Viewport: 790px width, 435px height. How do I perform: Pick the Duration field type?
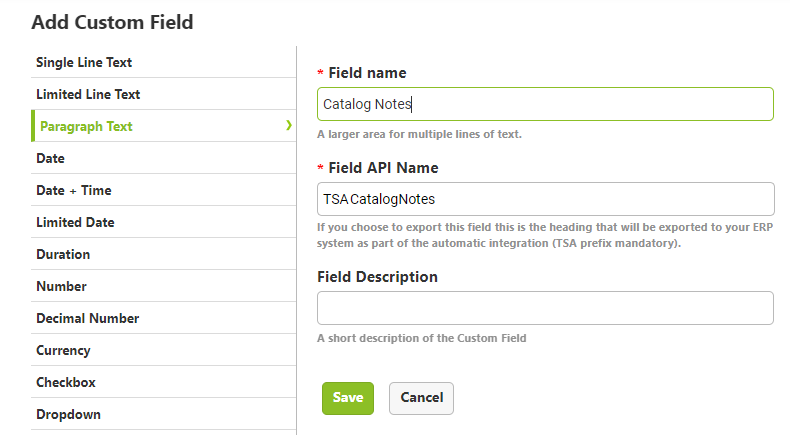(x=163, y=254)
